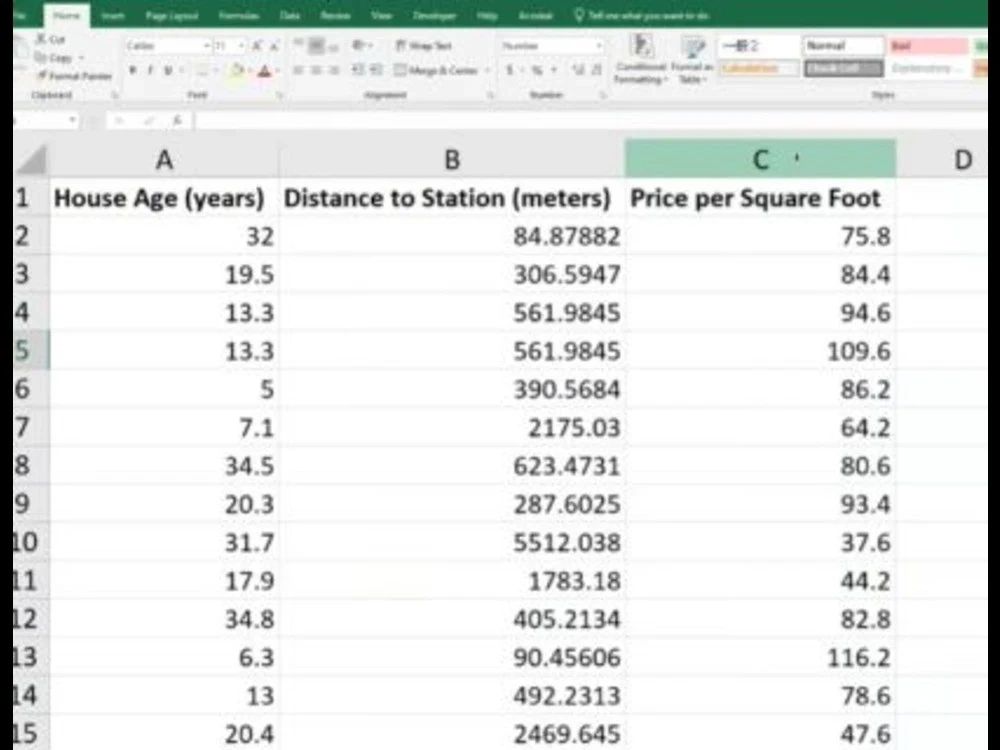
Task: Select cell 'House Age (years)'
Action: coord(164,198)
